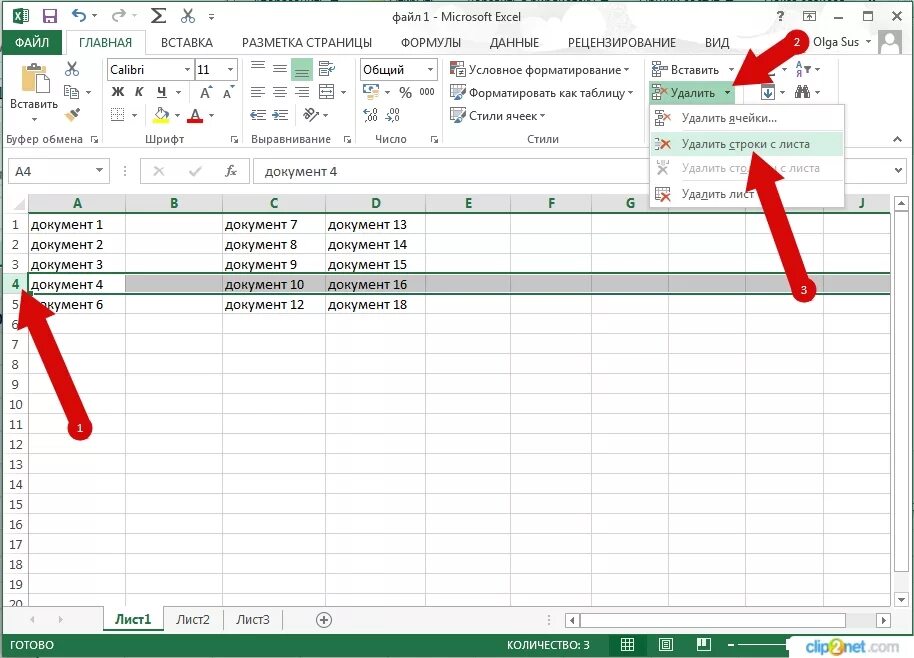Open fill color dropdown arrow
The width and height of the screenshot is (914, 658).
click(x=177, y=115)
